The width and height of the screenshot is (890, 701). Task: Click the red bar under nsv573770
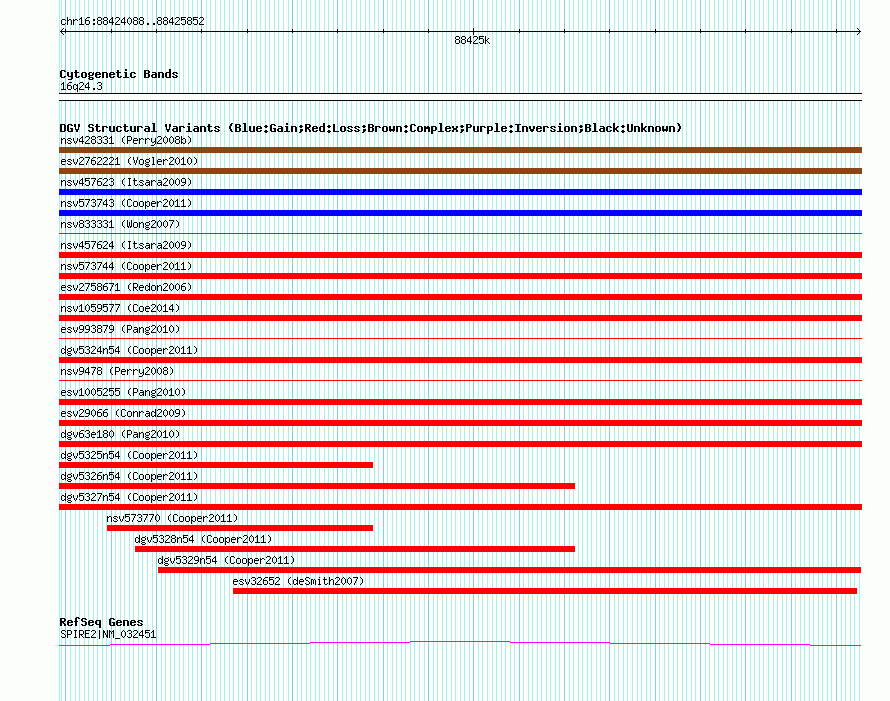click(x=240, y=528)
